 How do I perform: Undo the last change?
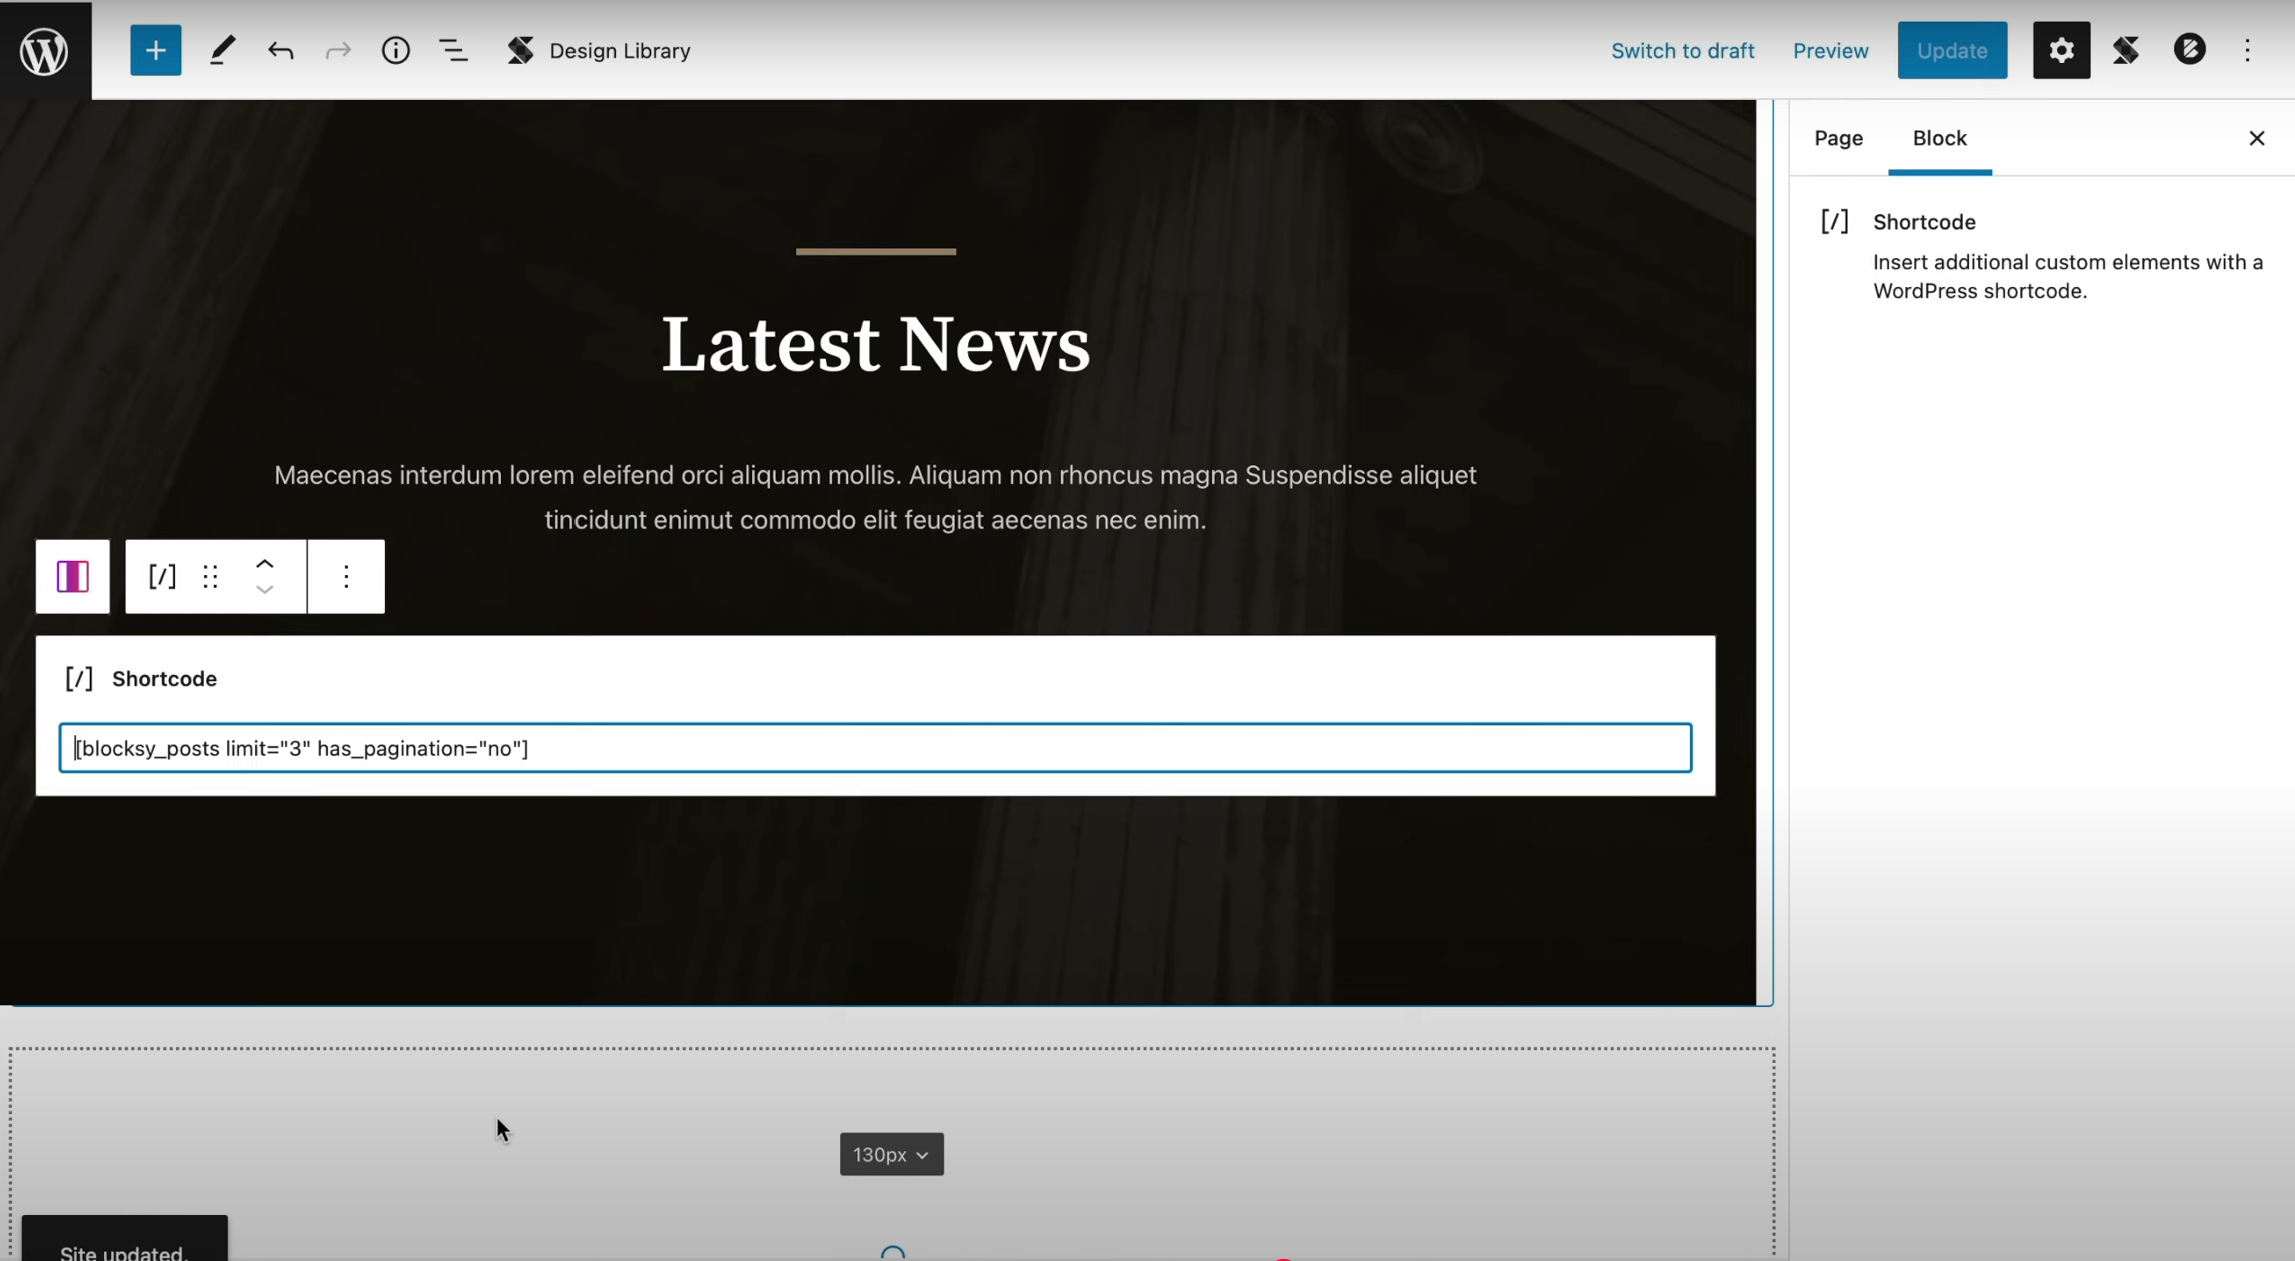coord(280,50)
